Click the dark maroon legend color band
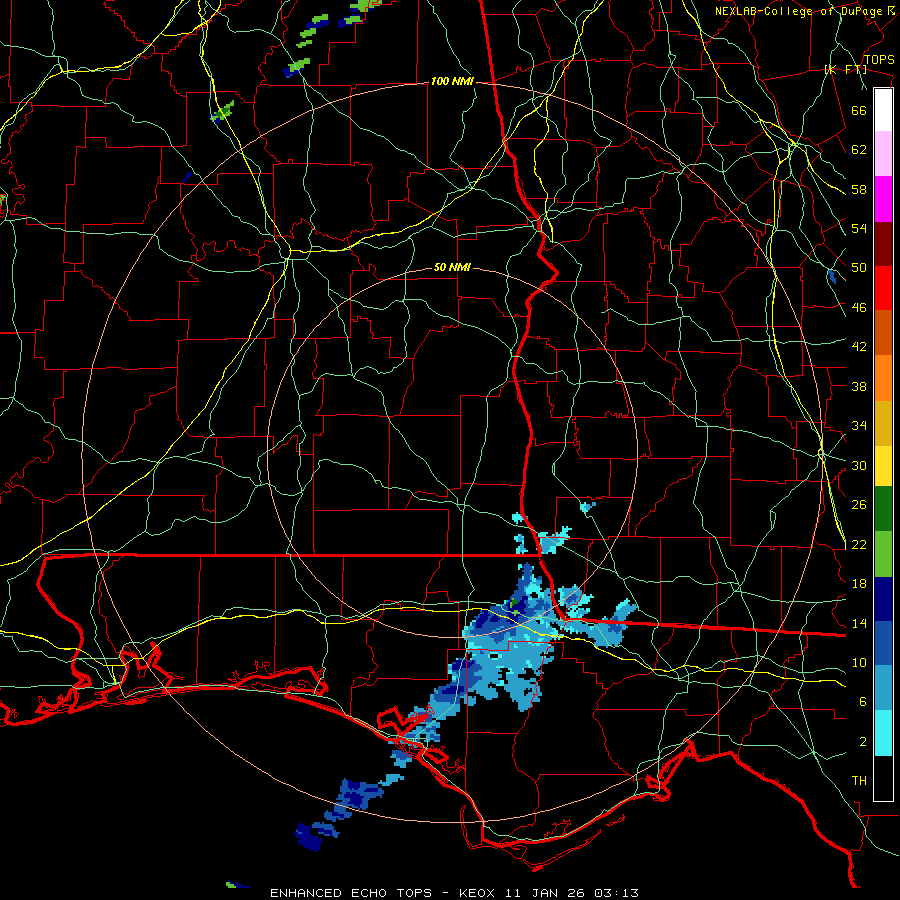 point(883,243)
